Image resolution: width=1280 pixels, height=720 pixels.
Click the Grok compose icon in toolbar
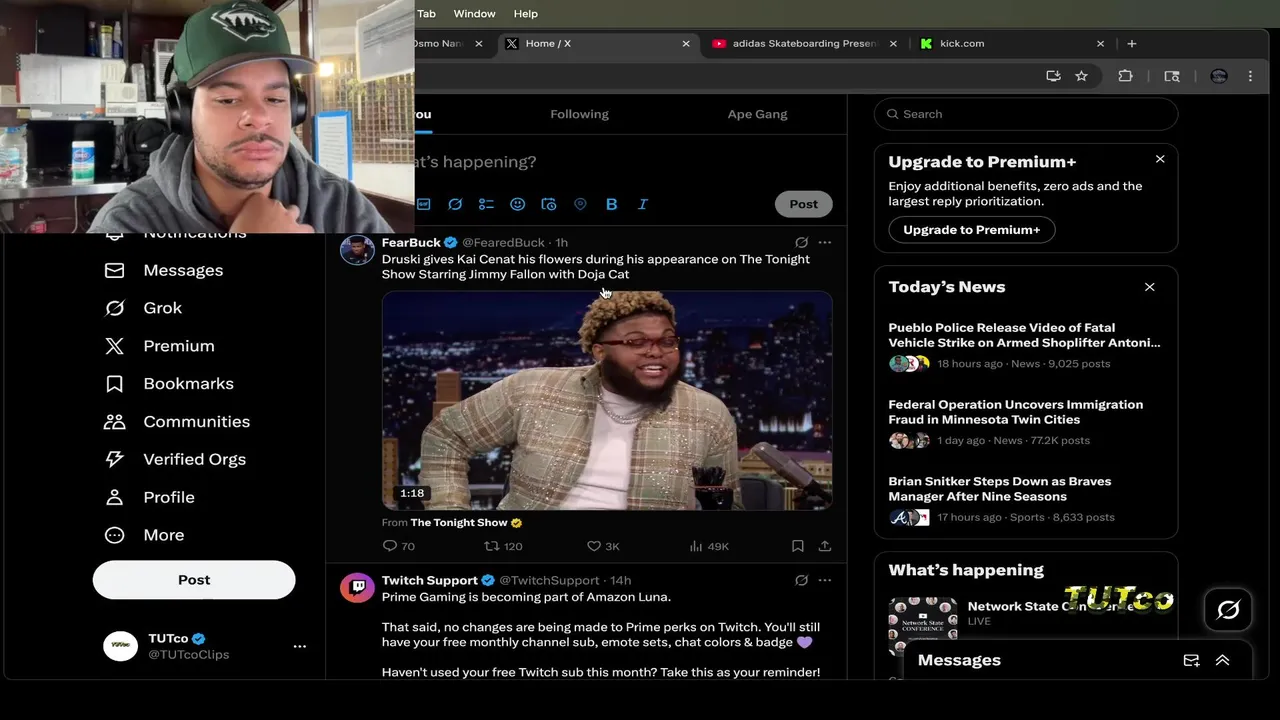[x=455, y=204]
